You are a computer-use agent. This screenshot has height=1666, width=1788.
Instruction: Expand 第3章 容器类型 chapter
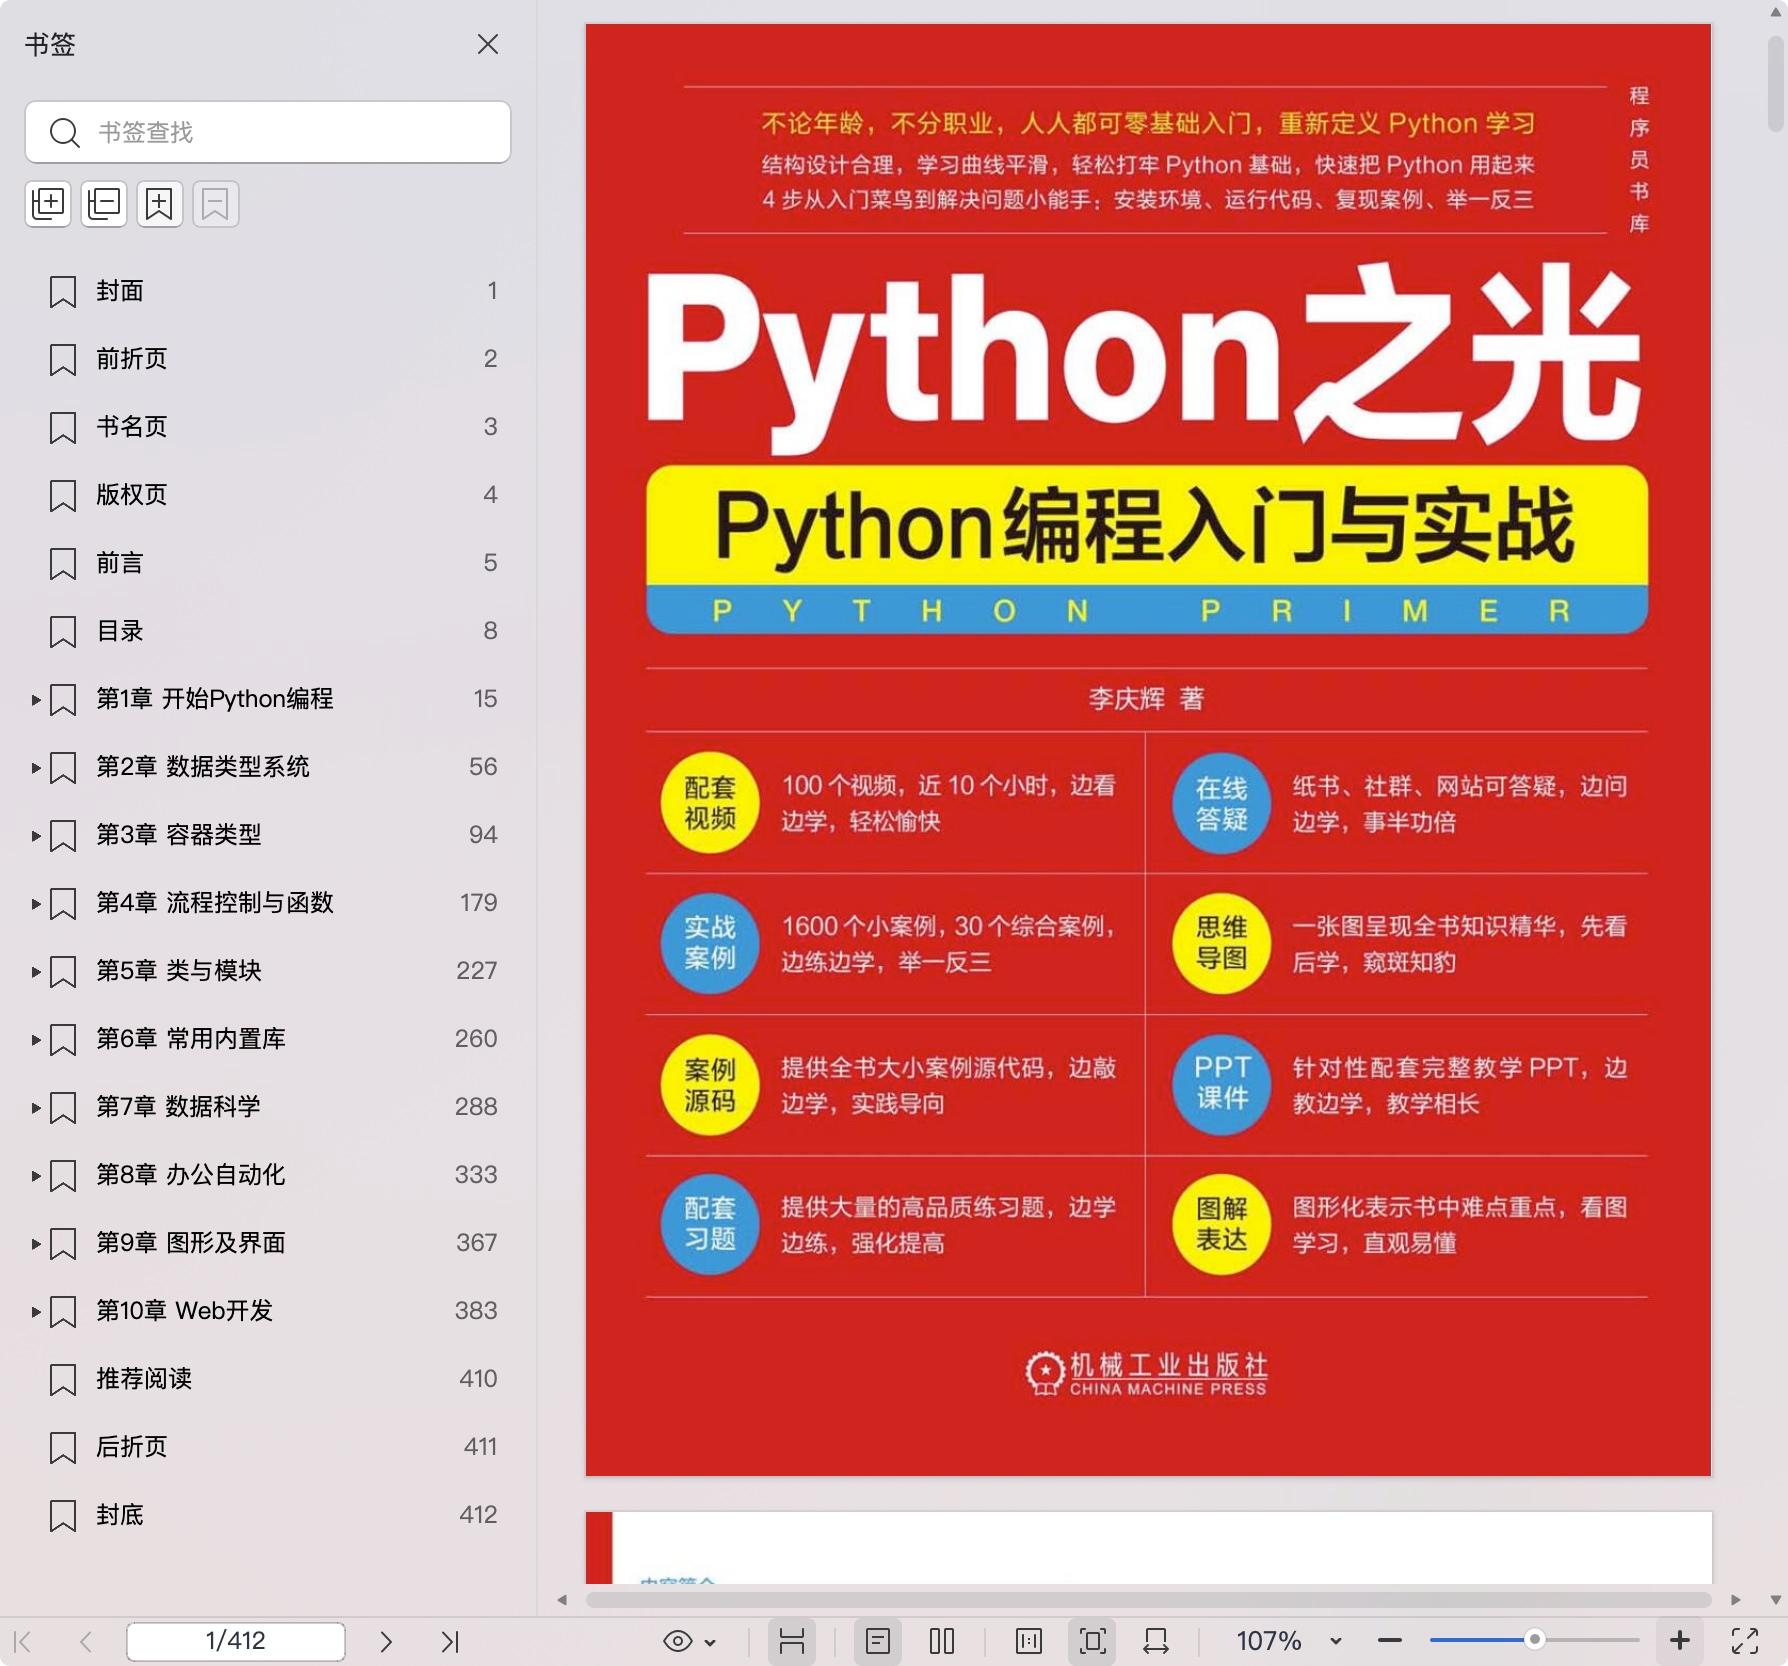[36, 836]
